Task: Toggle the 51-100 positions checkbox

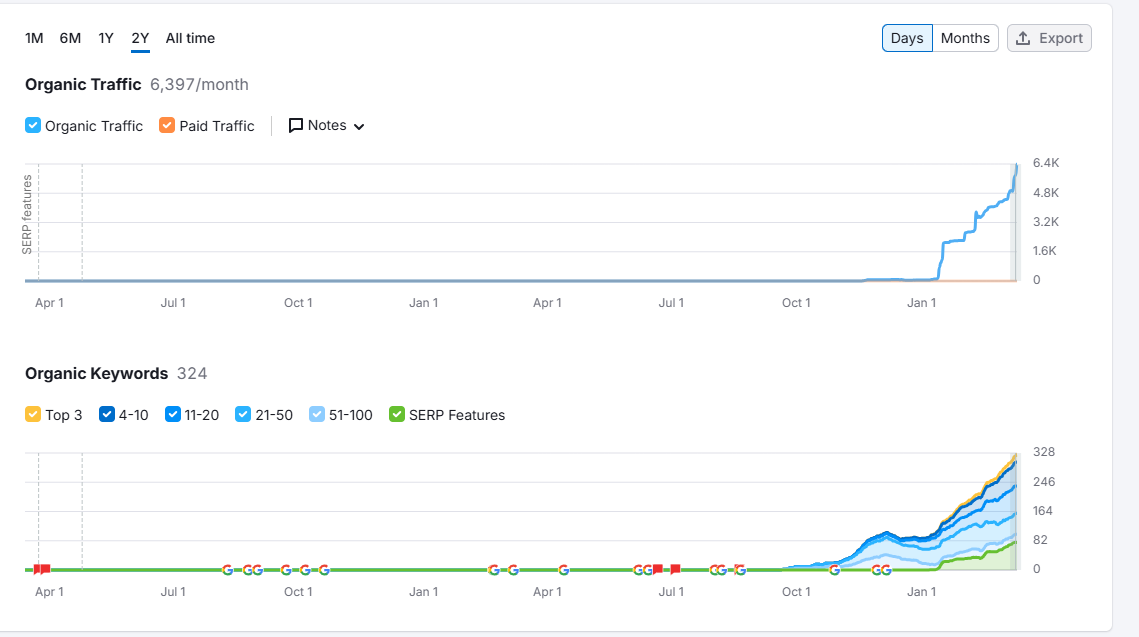Action: (317, 415)
